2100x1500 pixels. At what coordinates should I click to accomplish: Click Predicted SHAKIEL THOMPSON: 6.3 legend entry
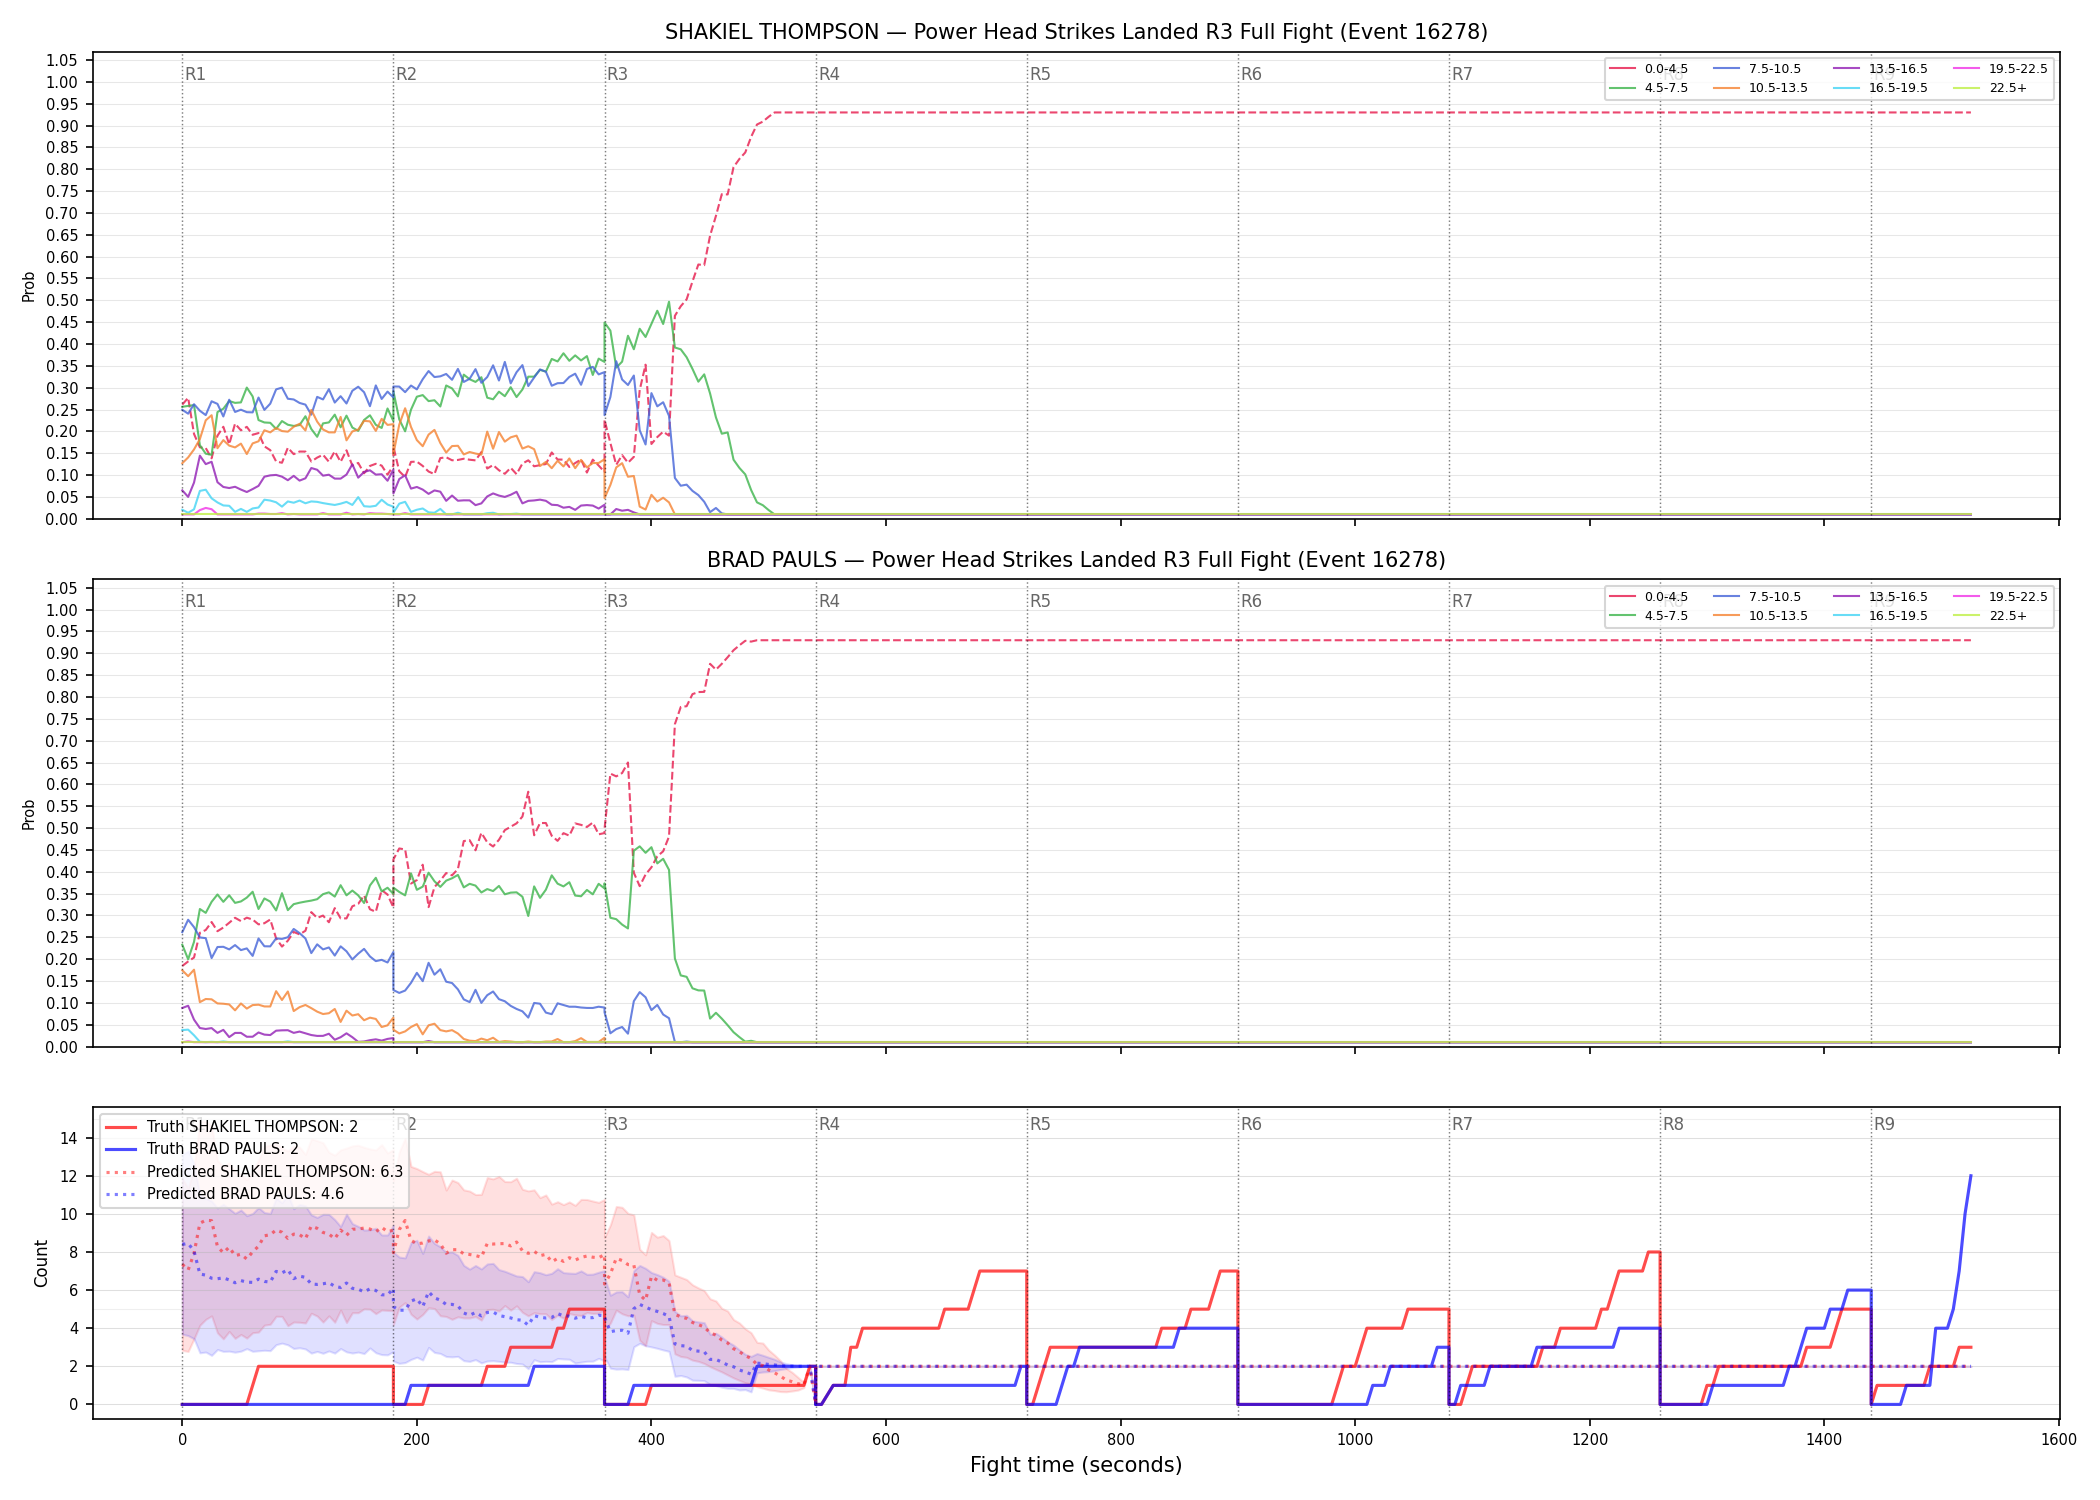click(x=254, y=1171)
